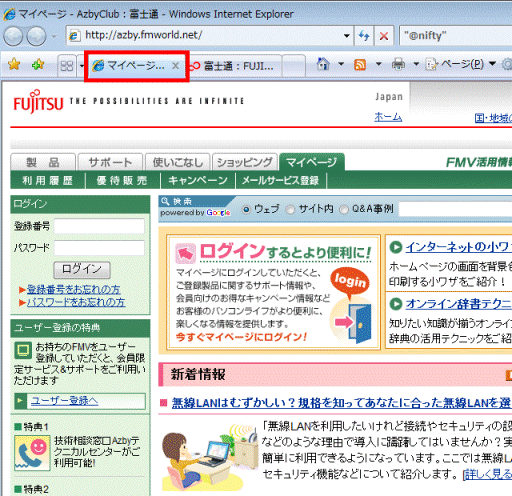Expand the Home button dropdown arrow
The width and height of the screenshot is (512, 496).
click(x=341, y=64)
